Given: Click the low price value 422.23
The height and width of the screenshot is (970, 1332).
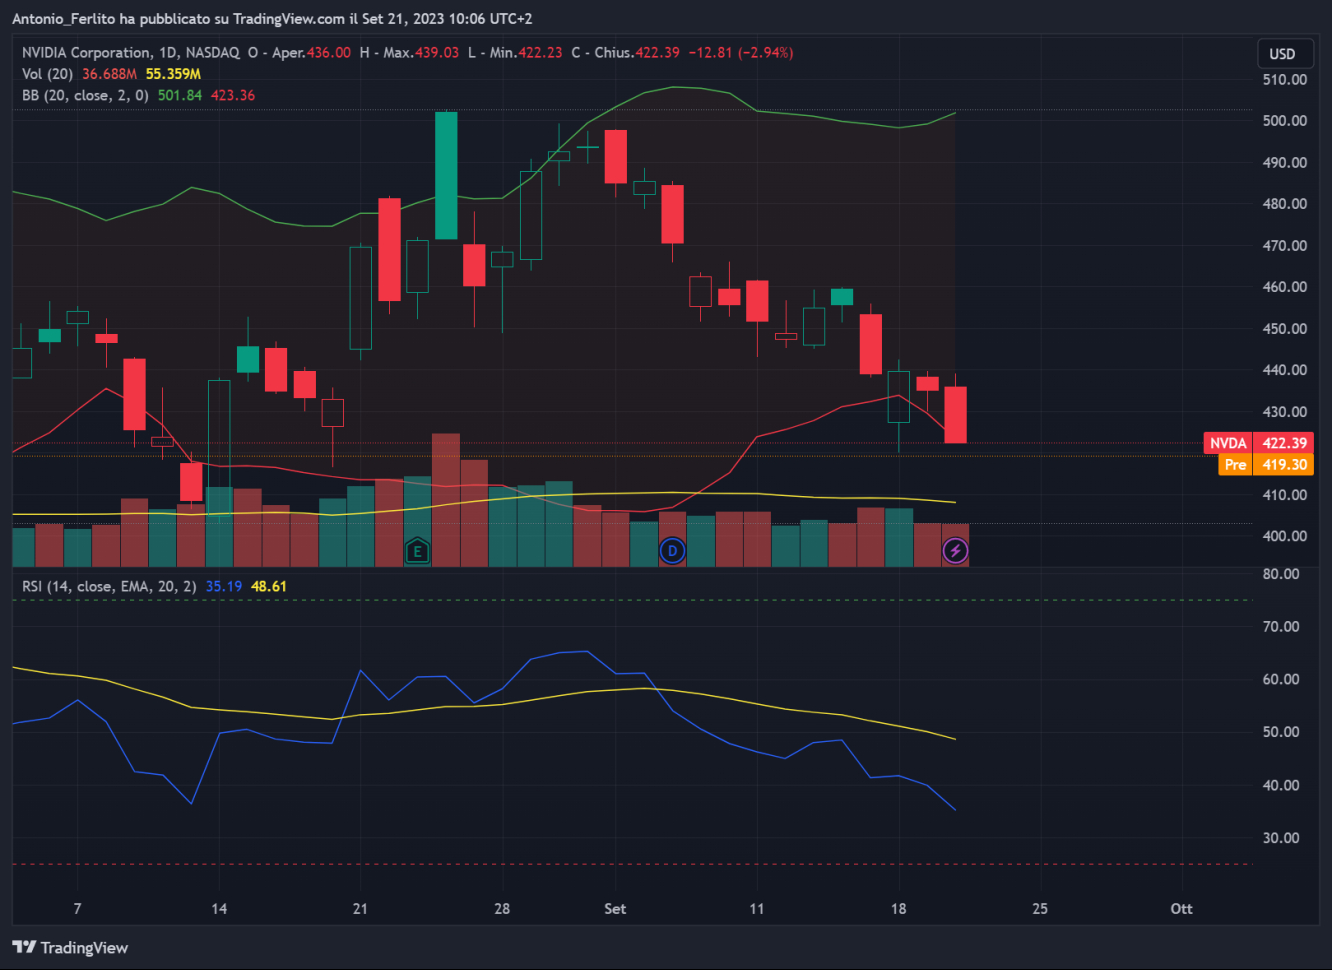Looking at the screenshot, I should (x=540, y=52).
